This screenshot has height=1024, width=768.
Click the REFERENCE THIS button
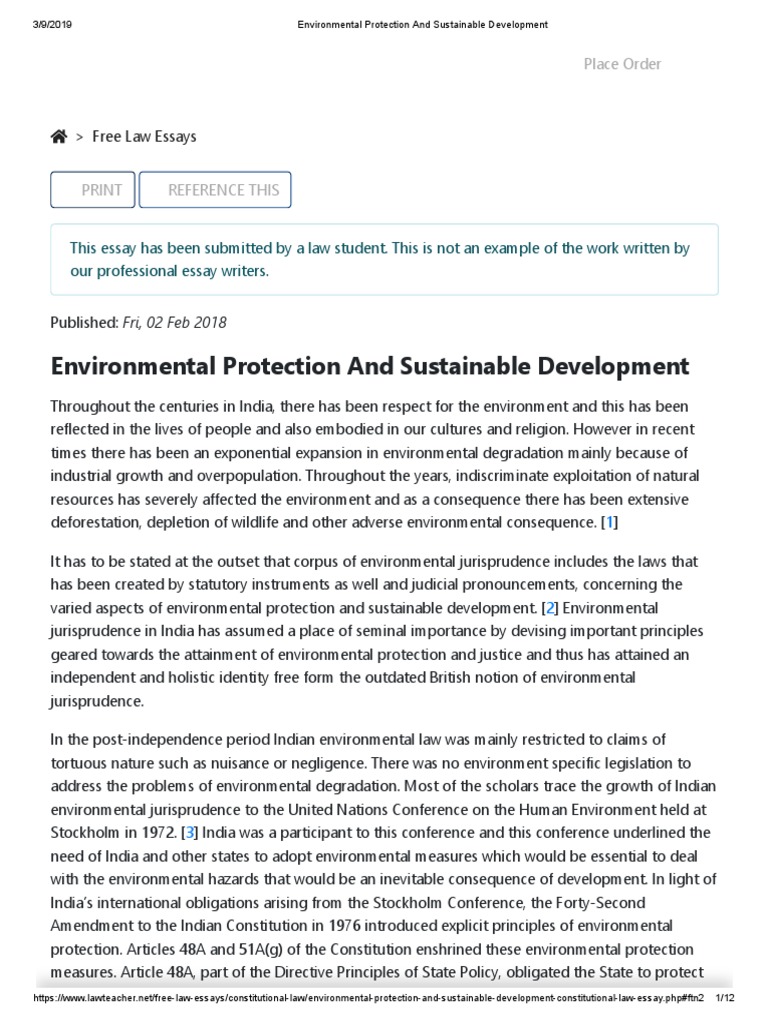(x=215, y=190)
